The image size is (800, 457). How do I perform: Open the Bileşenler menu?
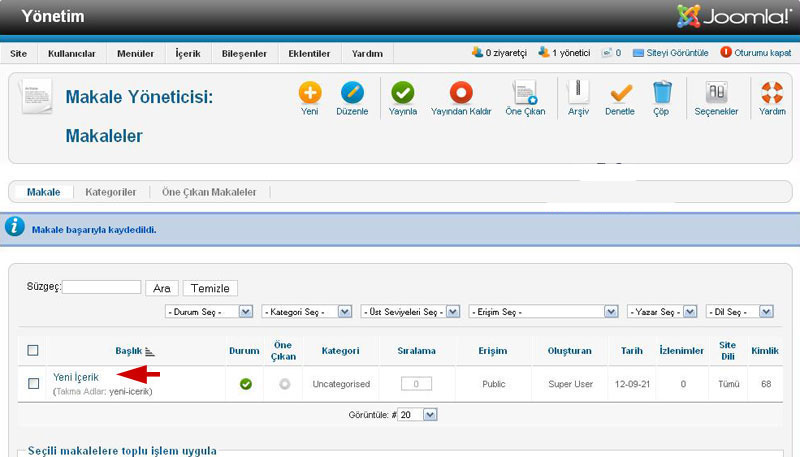[244, 54]
